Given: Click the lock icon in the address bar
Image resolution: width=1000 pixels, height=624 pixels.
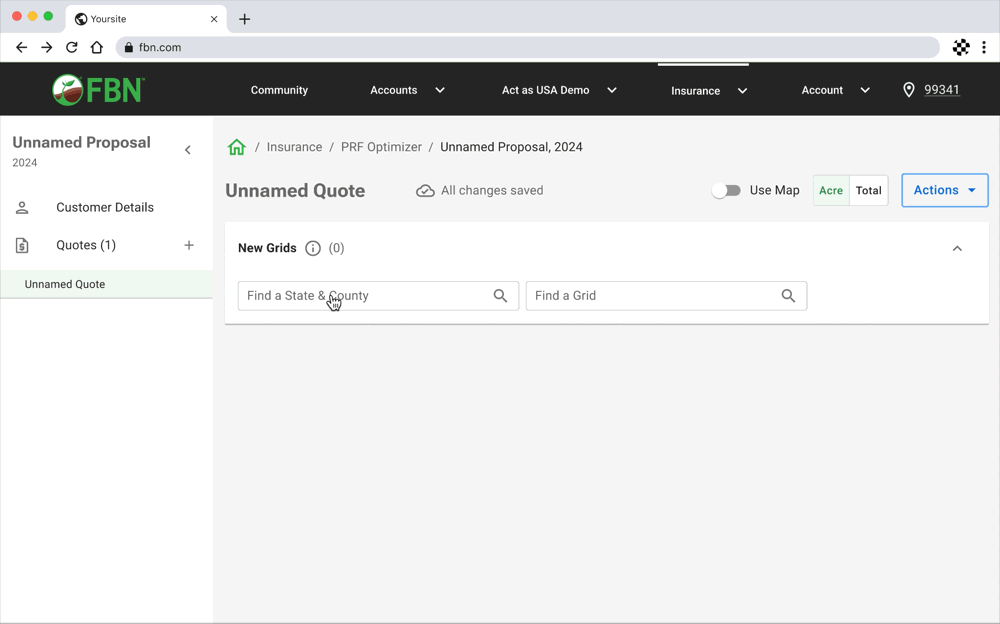Looking at the screenshot, I should pyautogui.click(x=128, y=47).
